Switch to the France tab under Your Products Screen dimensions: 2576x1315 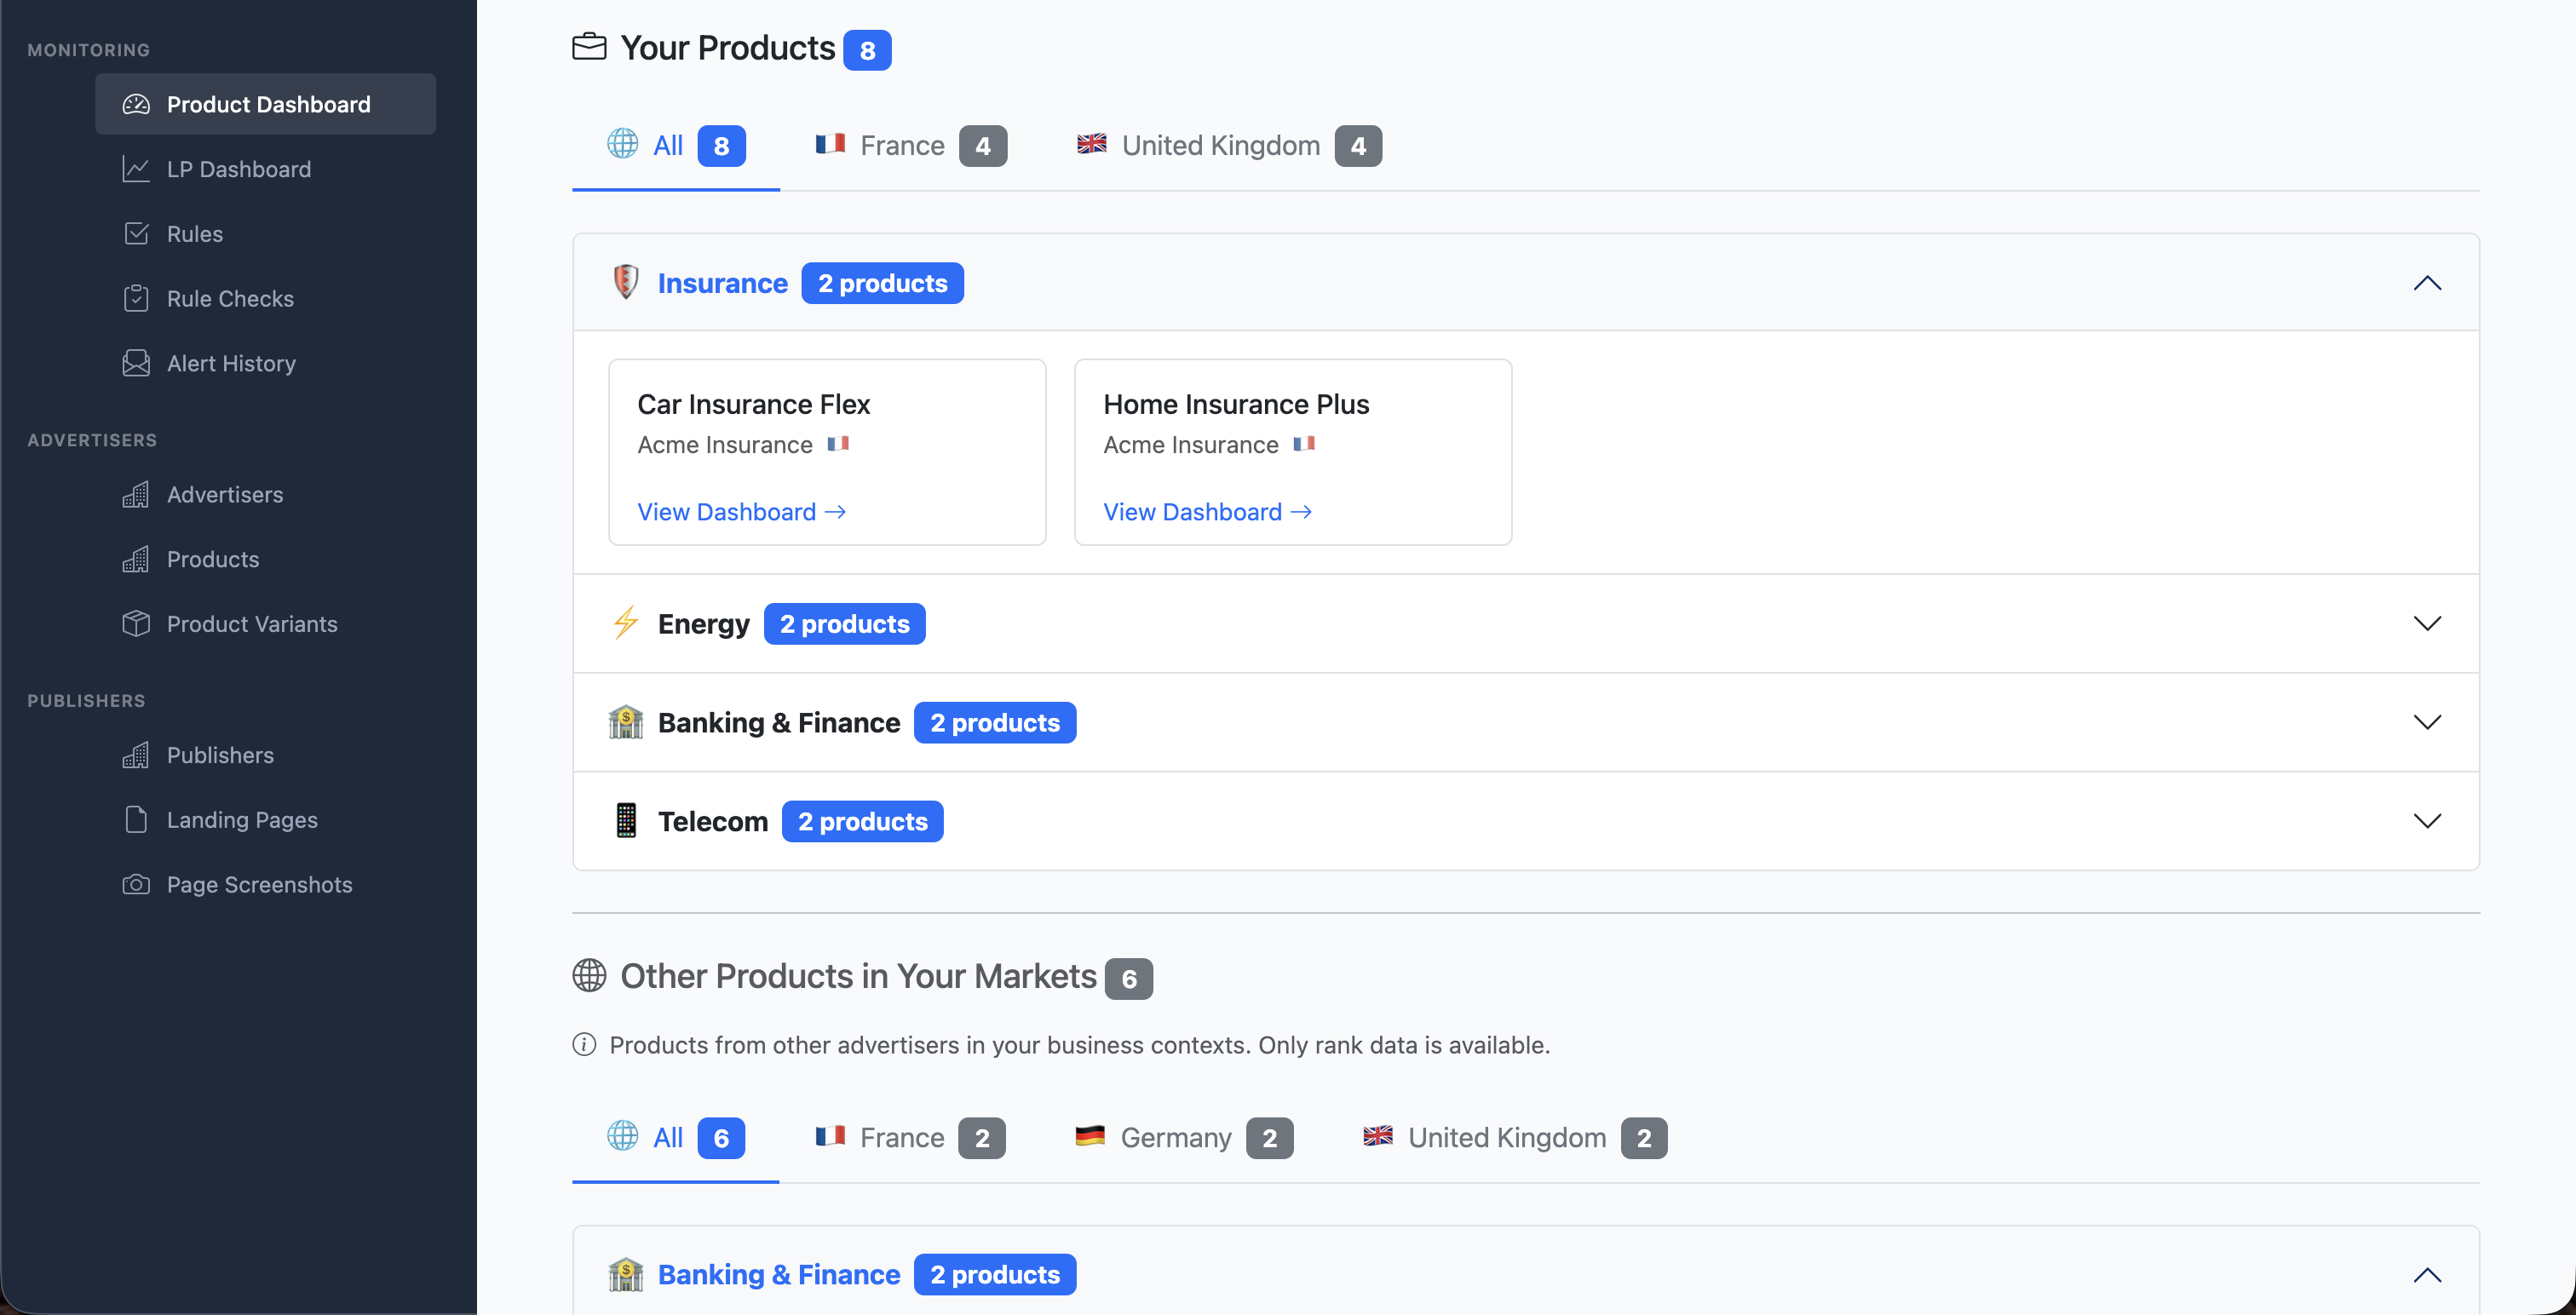902,145
